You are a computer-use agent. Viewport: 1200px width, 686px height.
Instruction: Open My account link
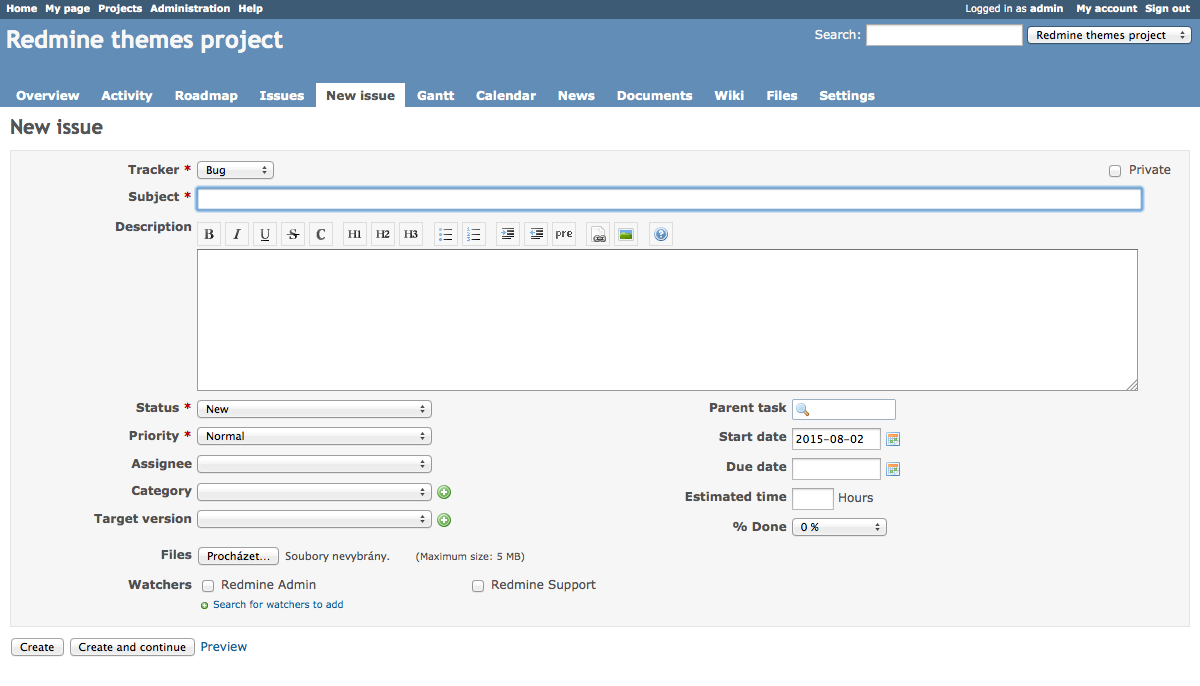1107,8
